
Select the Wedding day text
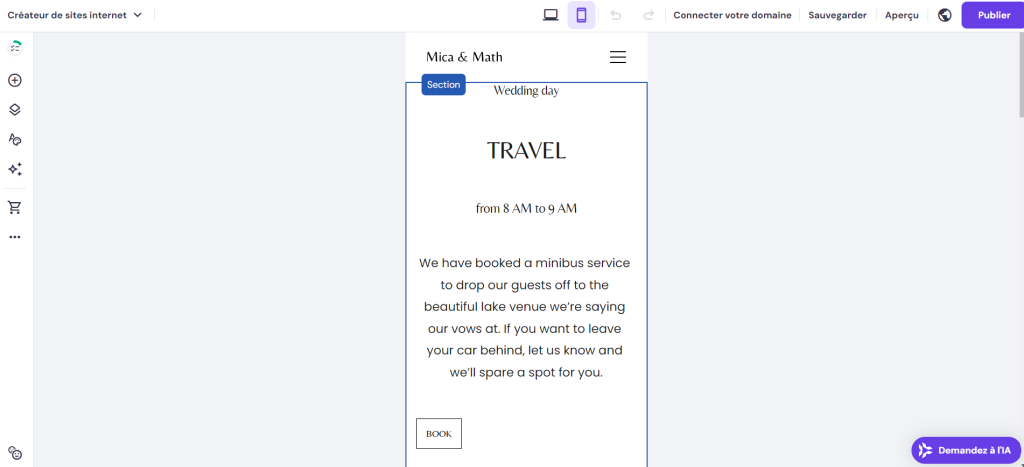pyautogui.click(x=526, y=91)
